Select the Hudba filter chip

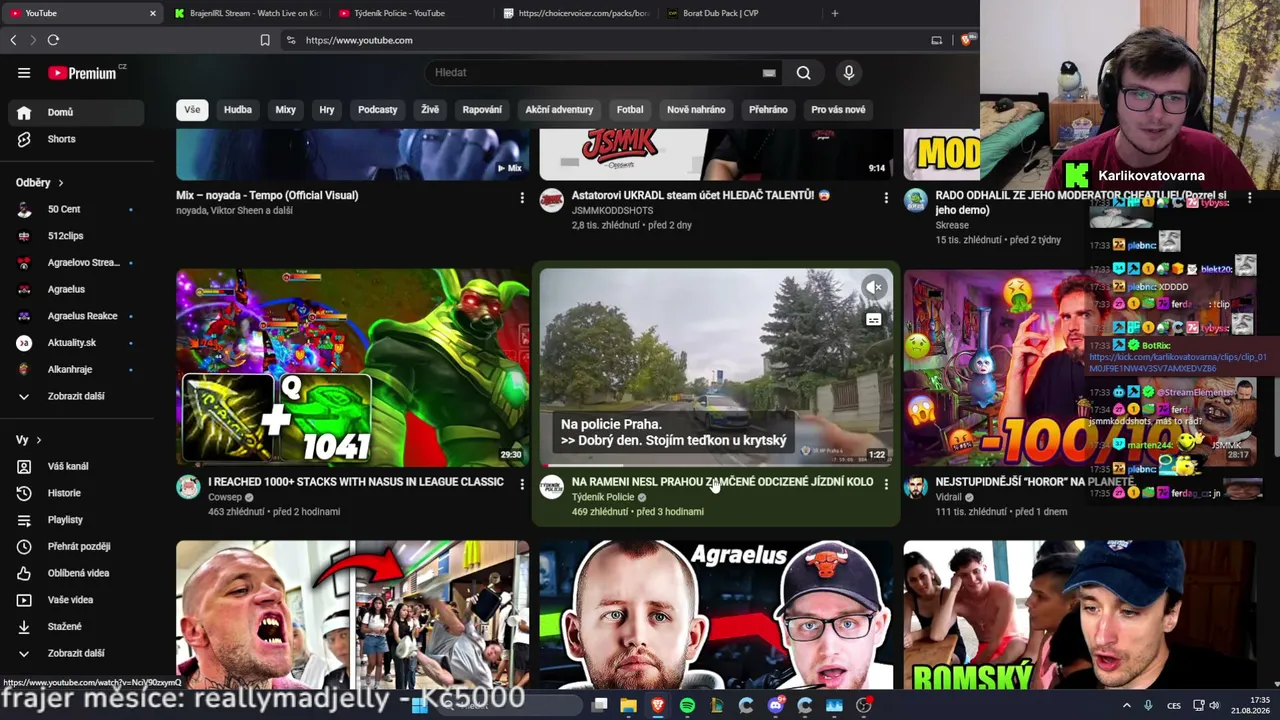pos(238,110)
